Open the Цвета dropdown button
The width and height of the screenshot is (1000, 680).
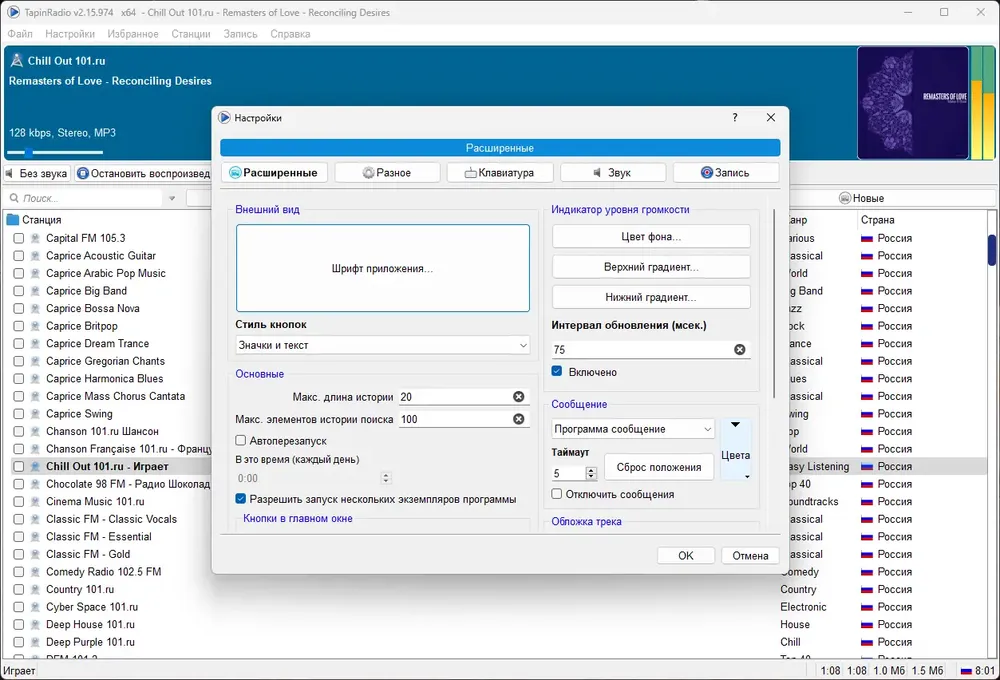(735, 450)
